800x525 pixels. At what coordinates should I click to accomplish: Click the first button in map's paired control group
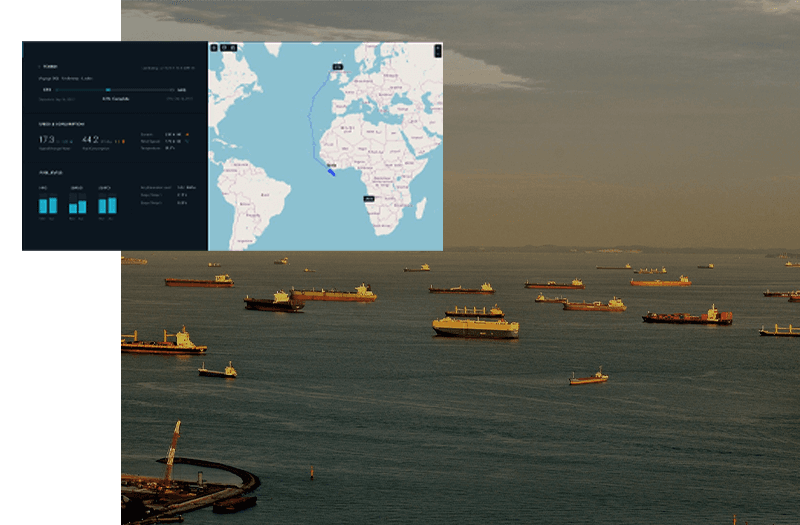pos(224,47)
